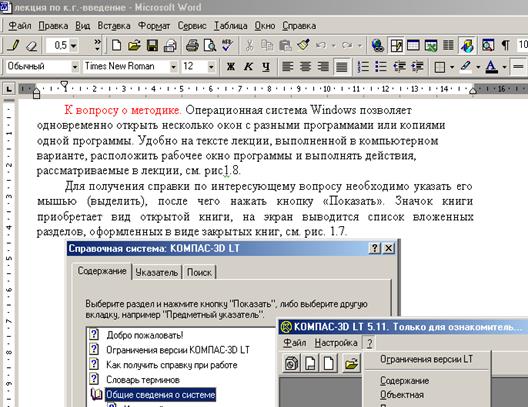Switch to Поиск tab in help
The width and height of the screenshot is (528, 407).
[x=199, y=272]
